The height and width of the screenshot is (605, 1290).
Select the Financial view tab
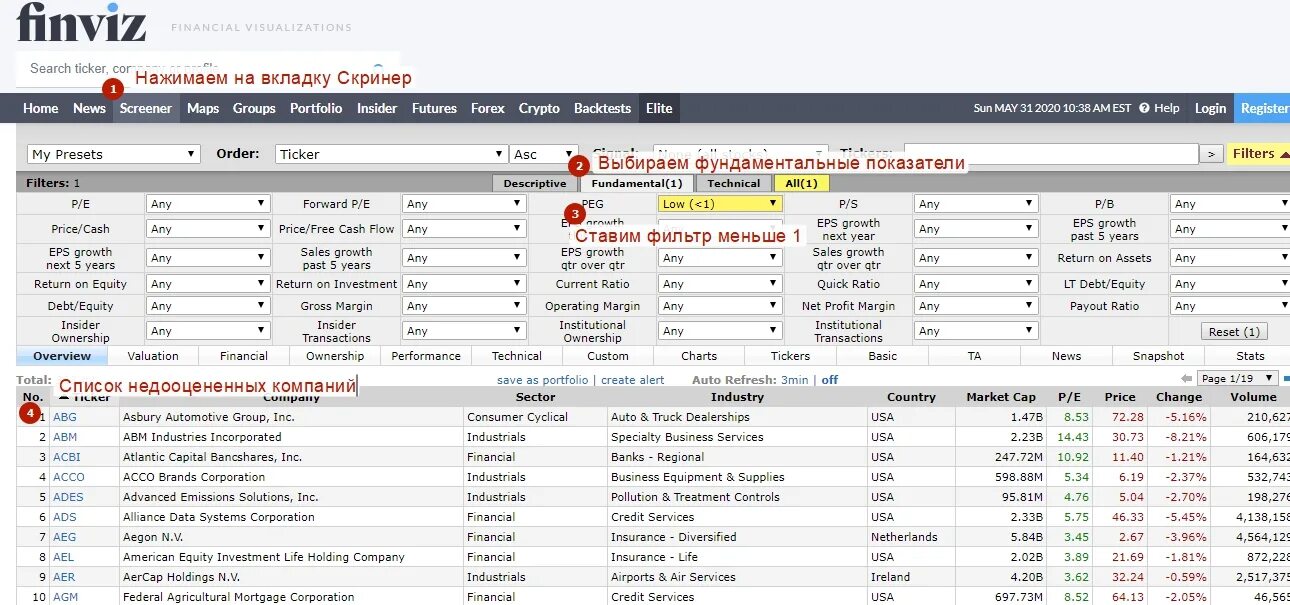(x=244, y=356)
